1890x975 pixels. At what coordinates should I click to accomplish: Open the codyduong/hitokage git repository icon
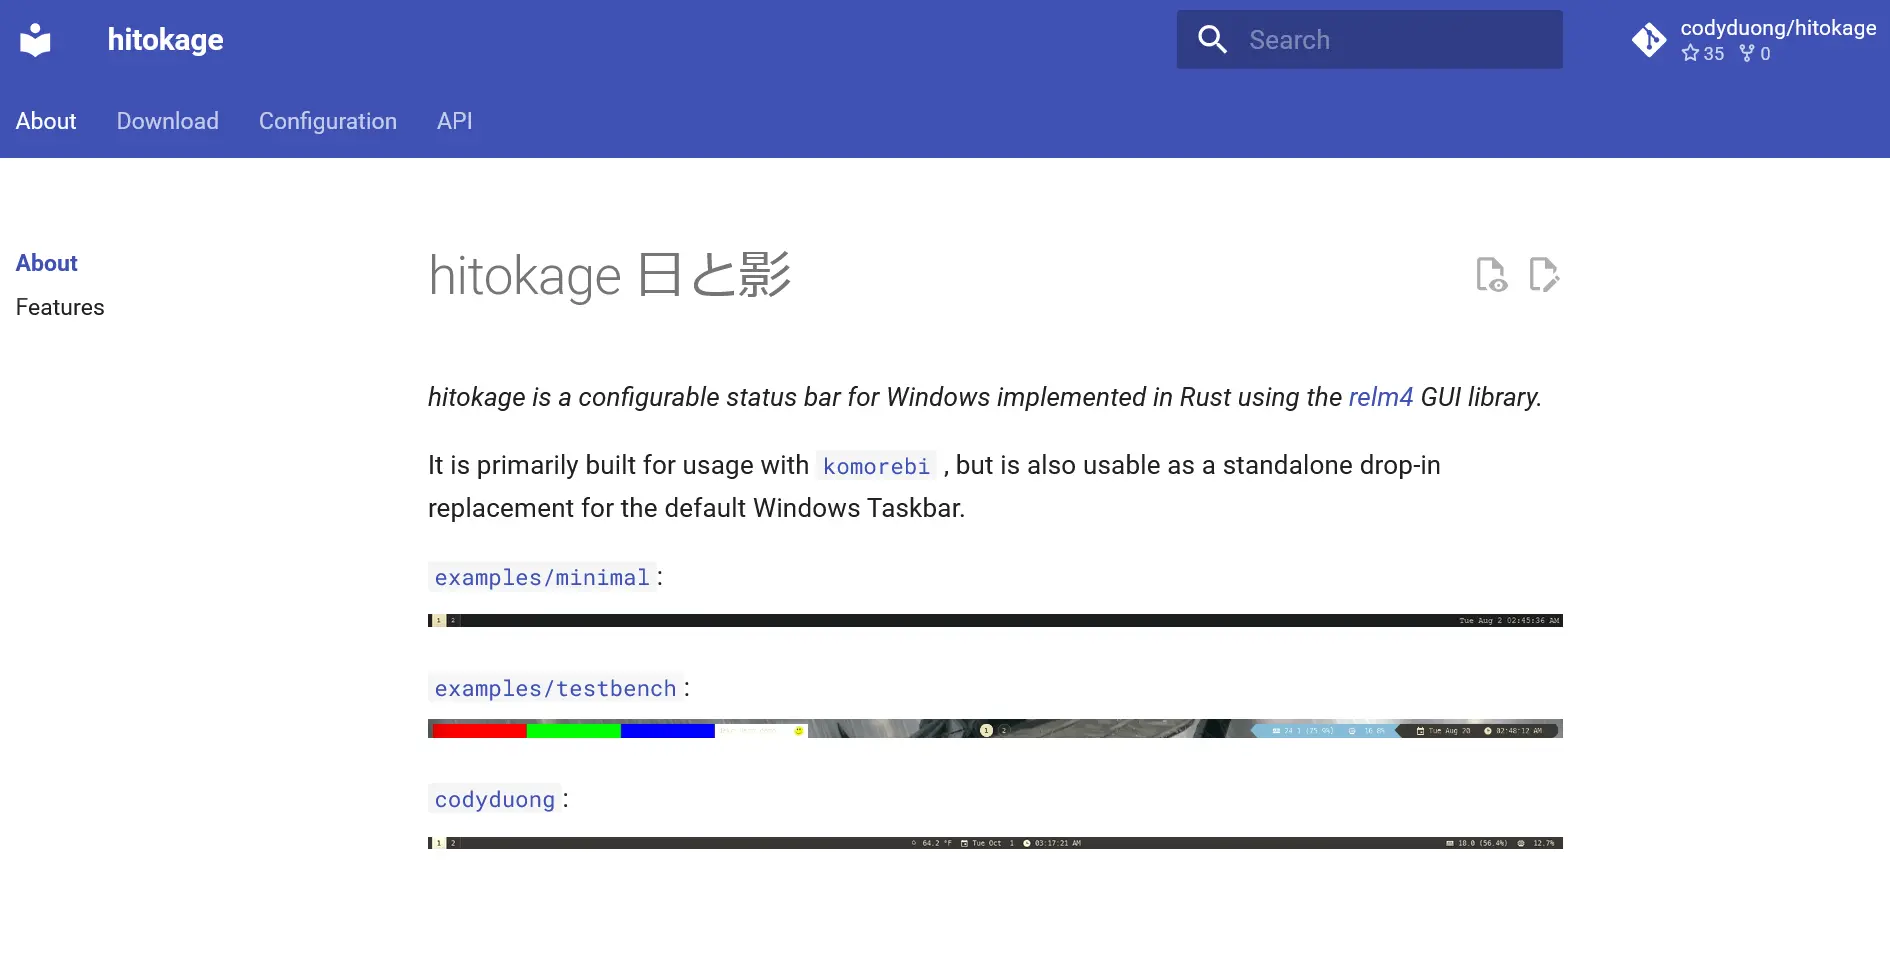1649,40
